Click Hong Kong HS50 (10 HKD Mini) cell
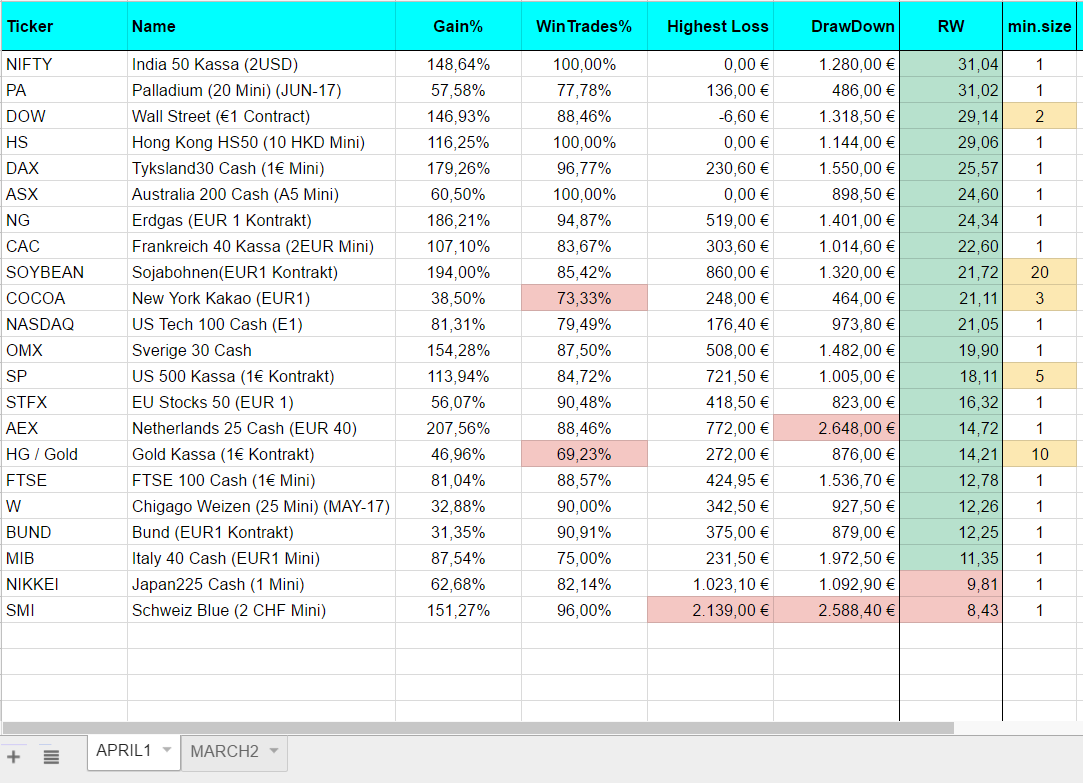 (261, 142)
